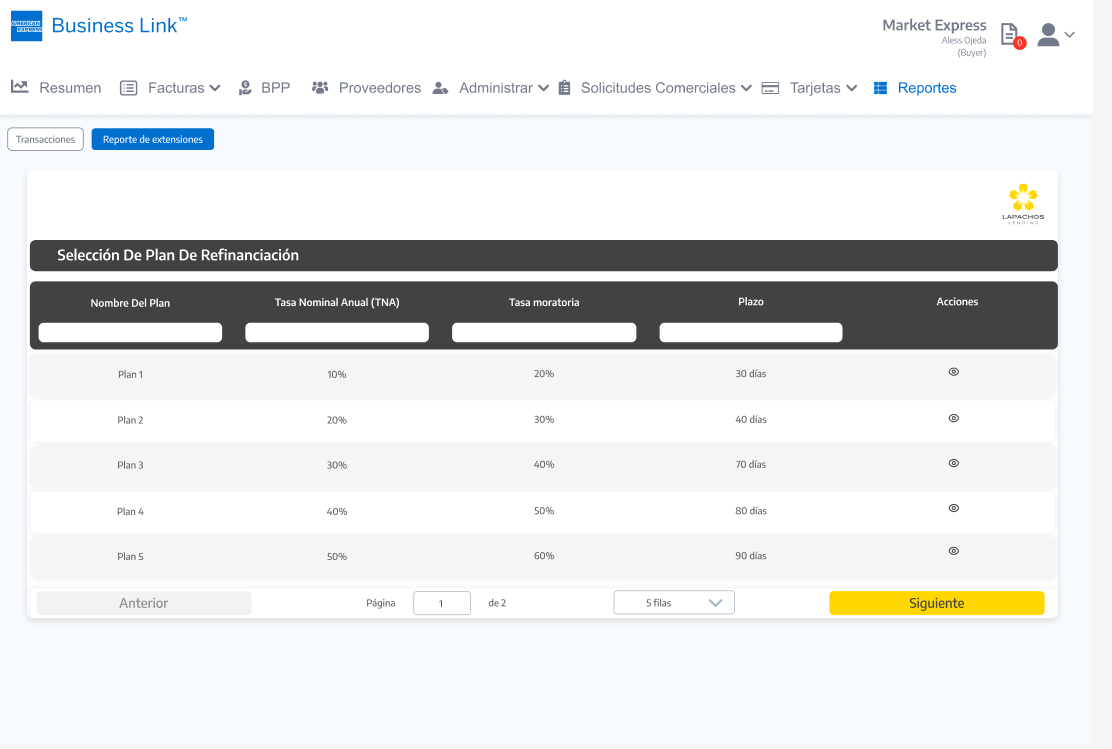Switch to the Transacciones tab
The height and width of the screenshot is (749, 1112).
click(x=45, y=140)
